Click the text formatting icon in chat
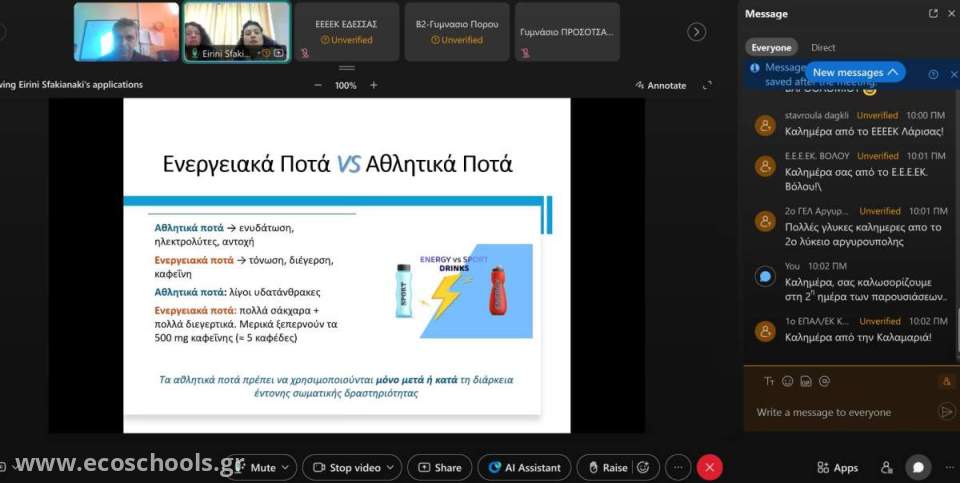960x483 pixels. click(x=769, y=381)
